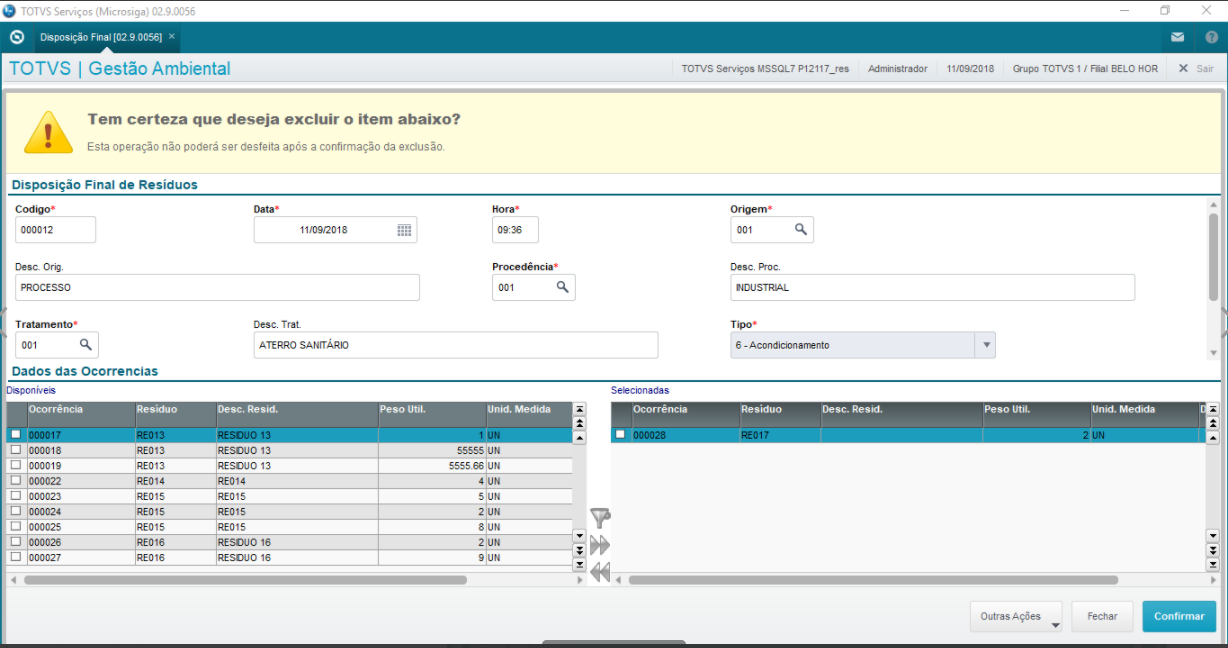
Task: Tick checkbox for occurrence 000023
Action: point(15,496)
